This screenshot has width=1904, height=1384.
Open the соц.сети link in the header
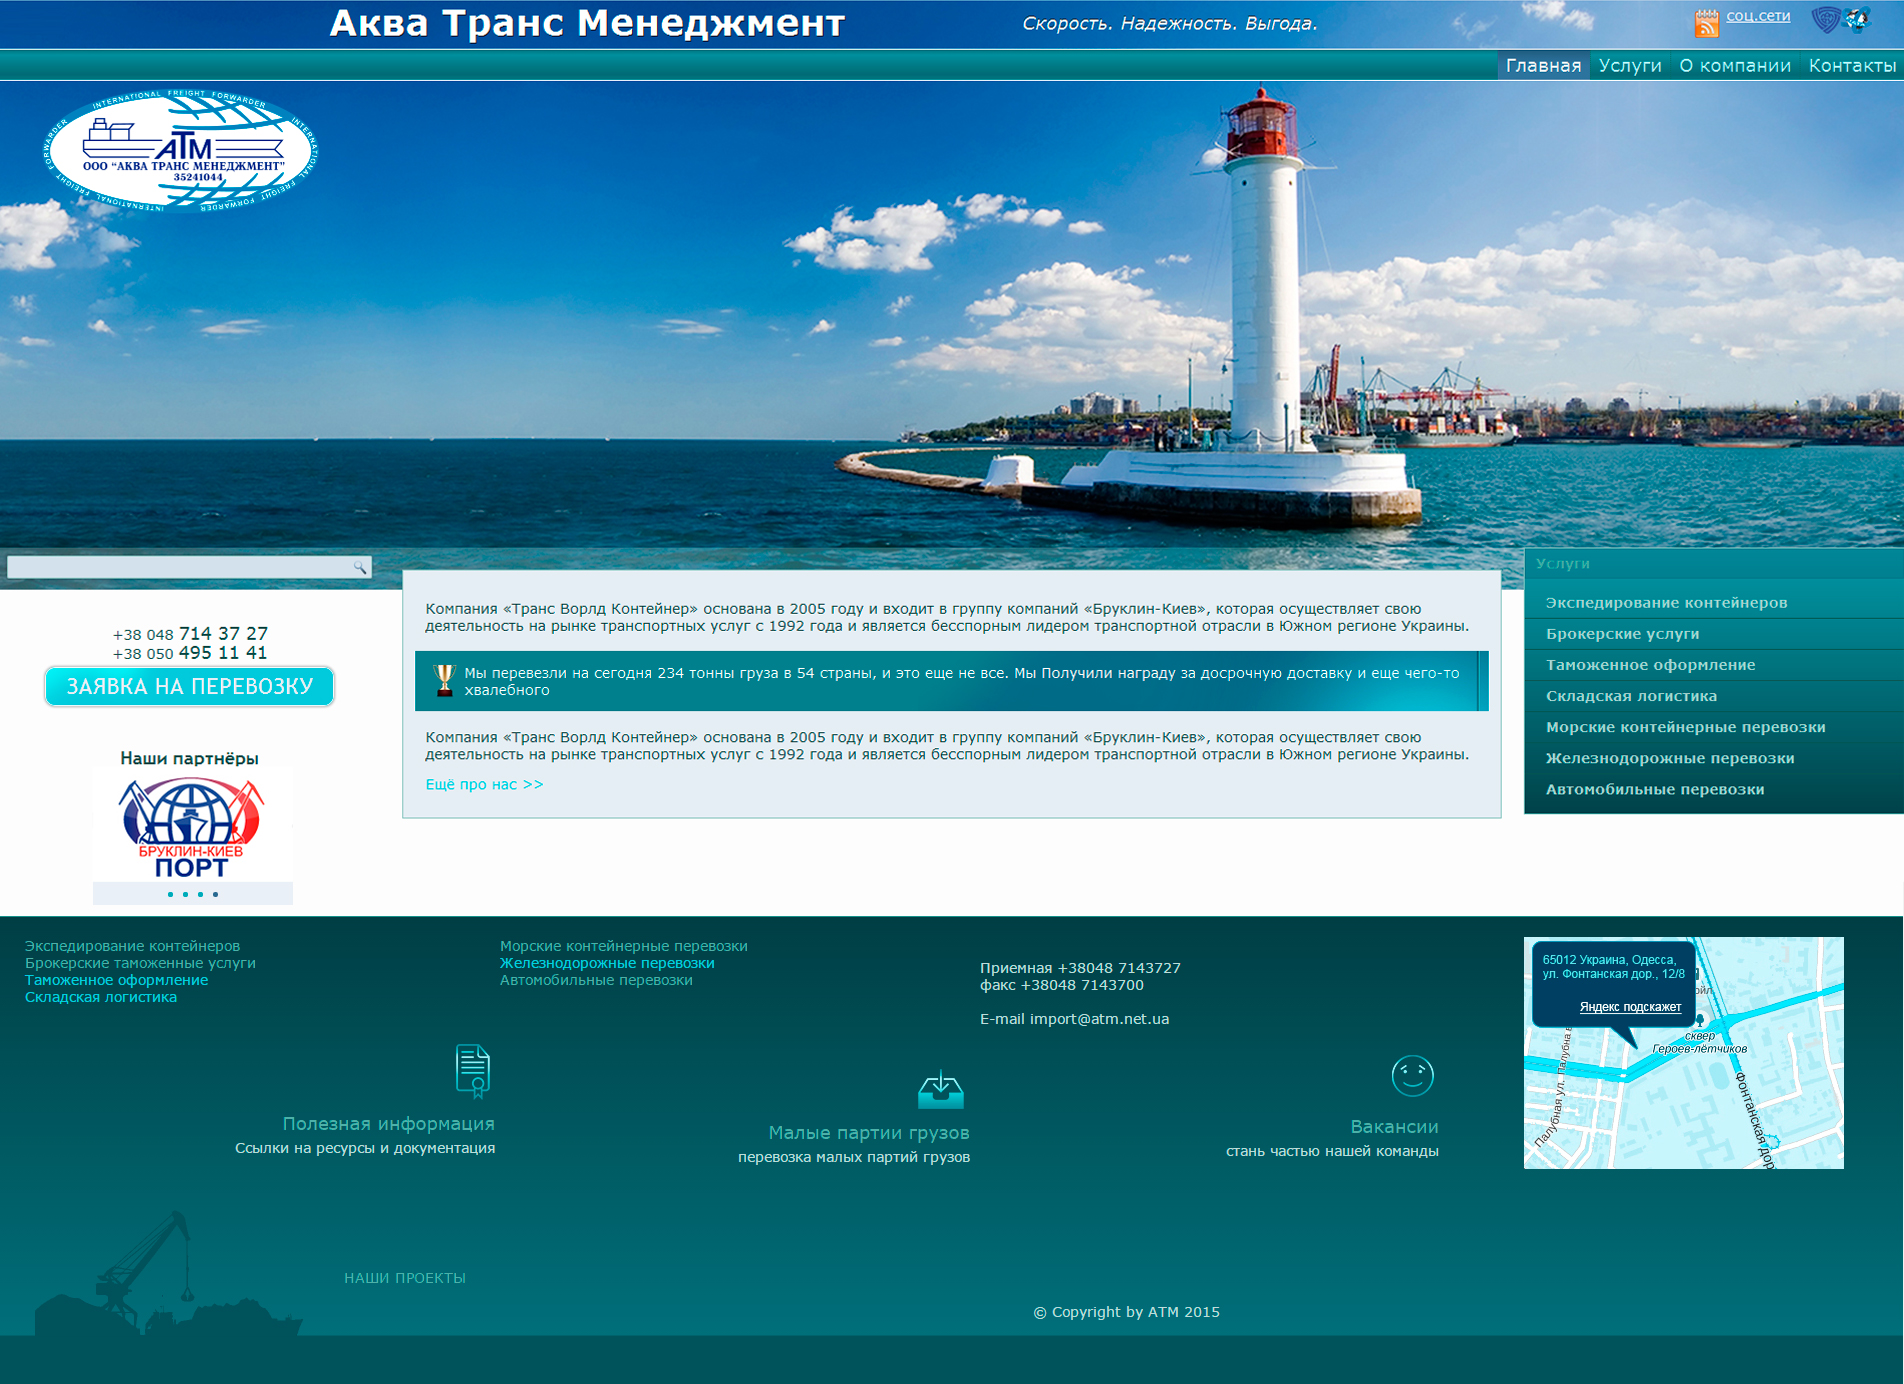(x=1758, y=16)
